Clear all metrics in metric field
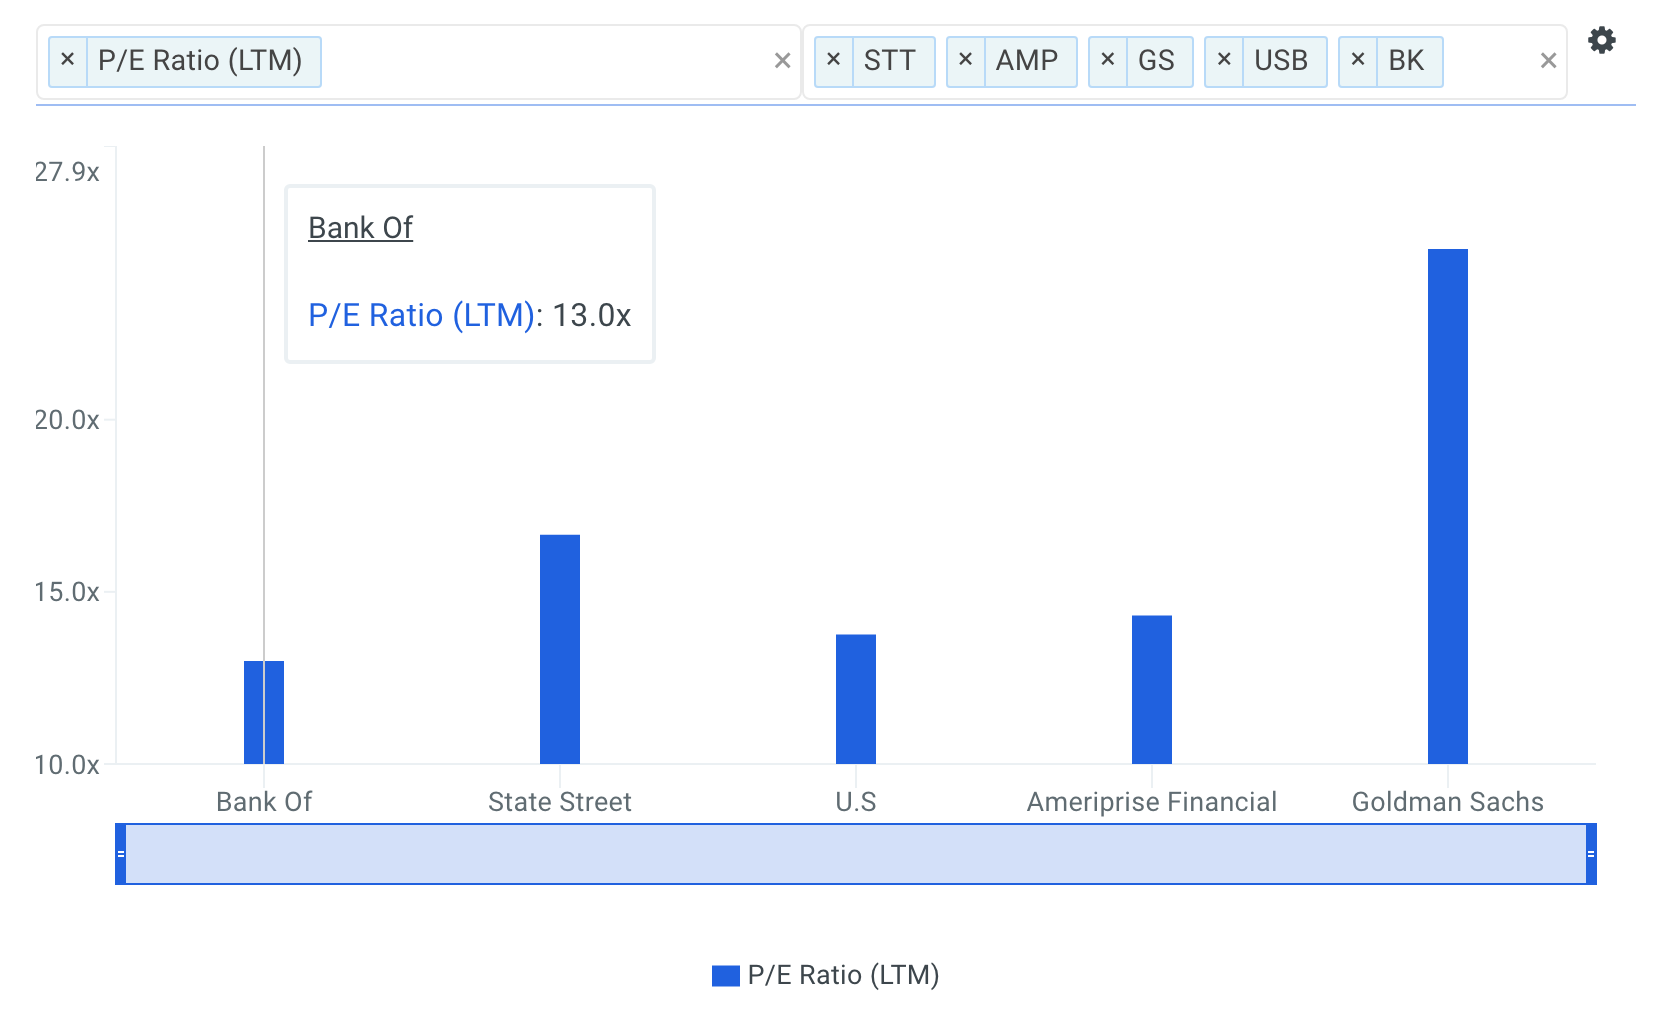 click(x=782, y=61)
